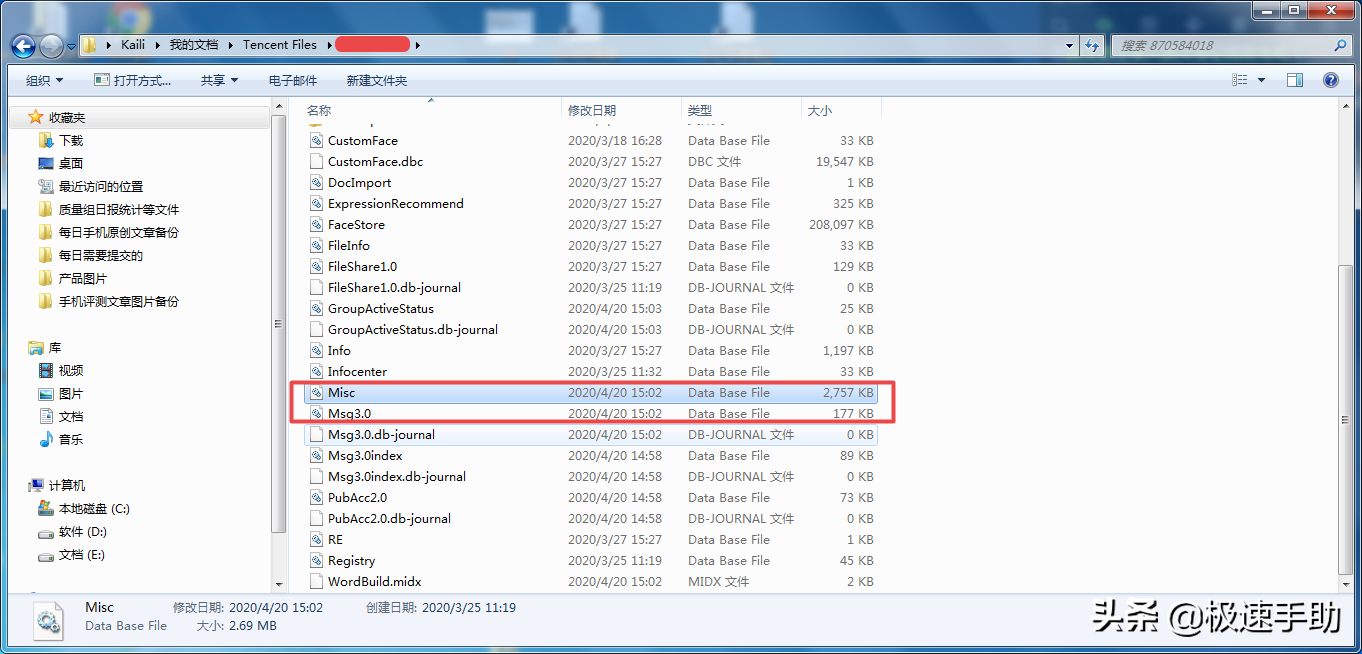Toggle the preview pane icon
Screen dimensions: 1362x654
tap(1295, 80)
